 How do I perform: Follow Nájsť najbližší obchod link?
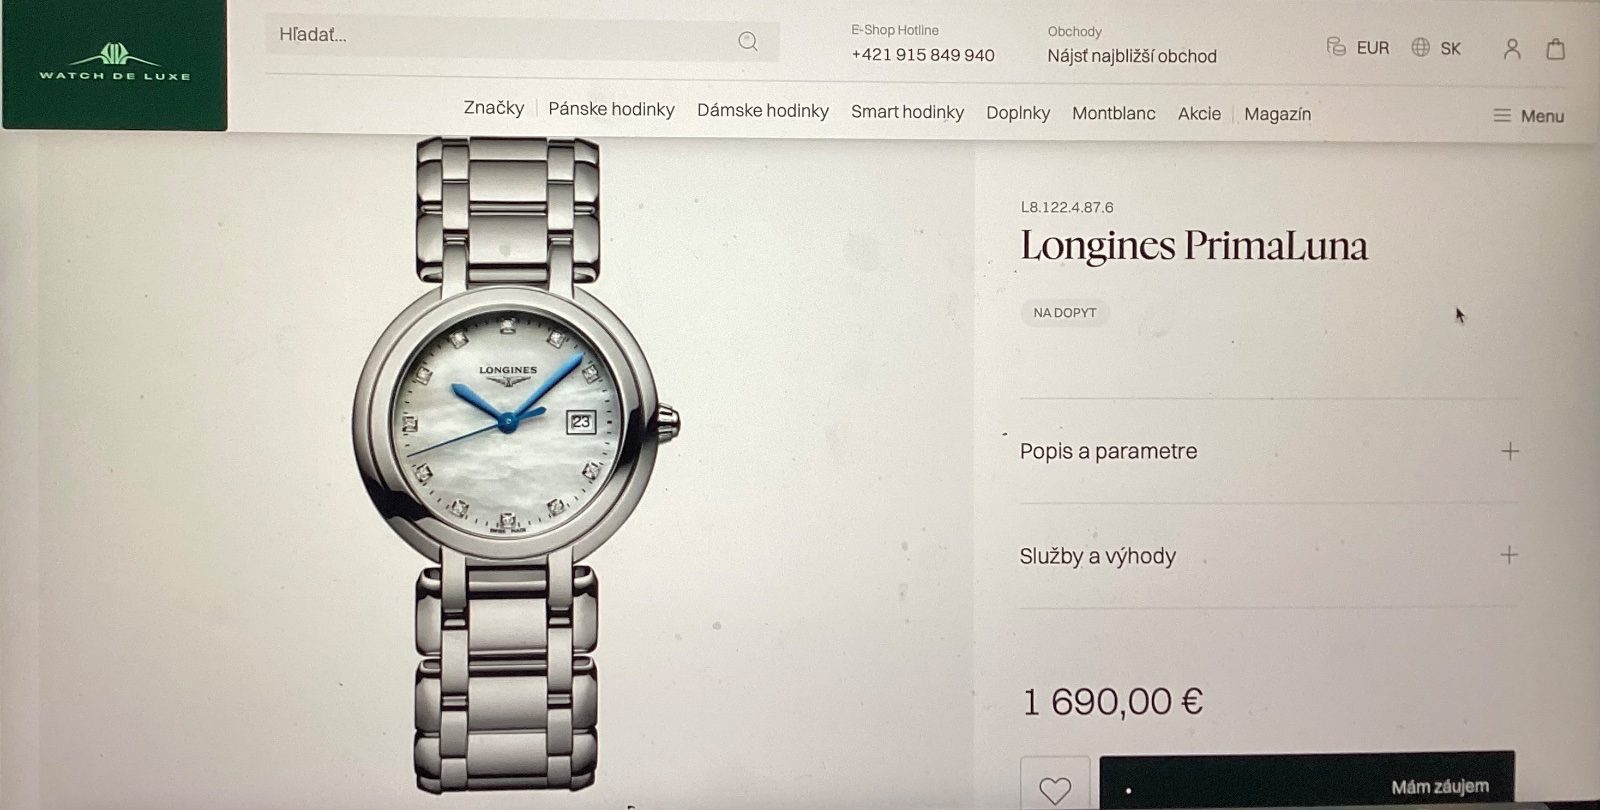(x=1132, y=56)
